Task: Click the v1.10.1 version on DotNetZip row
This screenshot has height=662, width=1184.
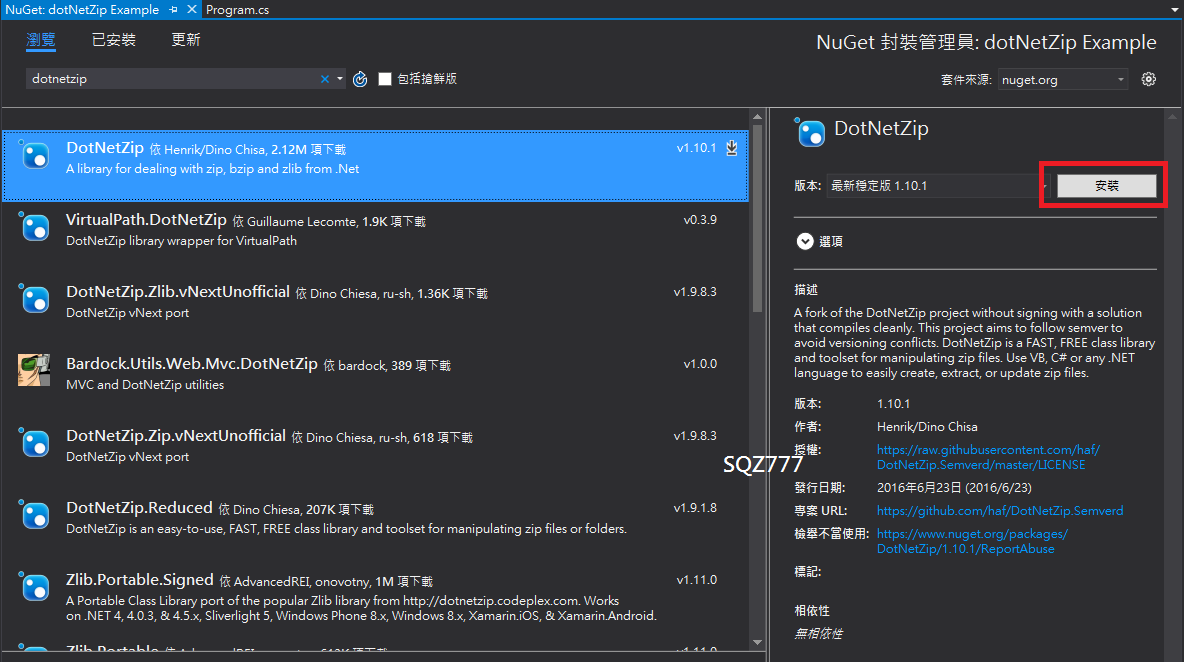Action: tap(696, 148)
